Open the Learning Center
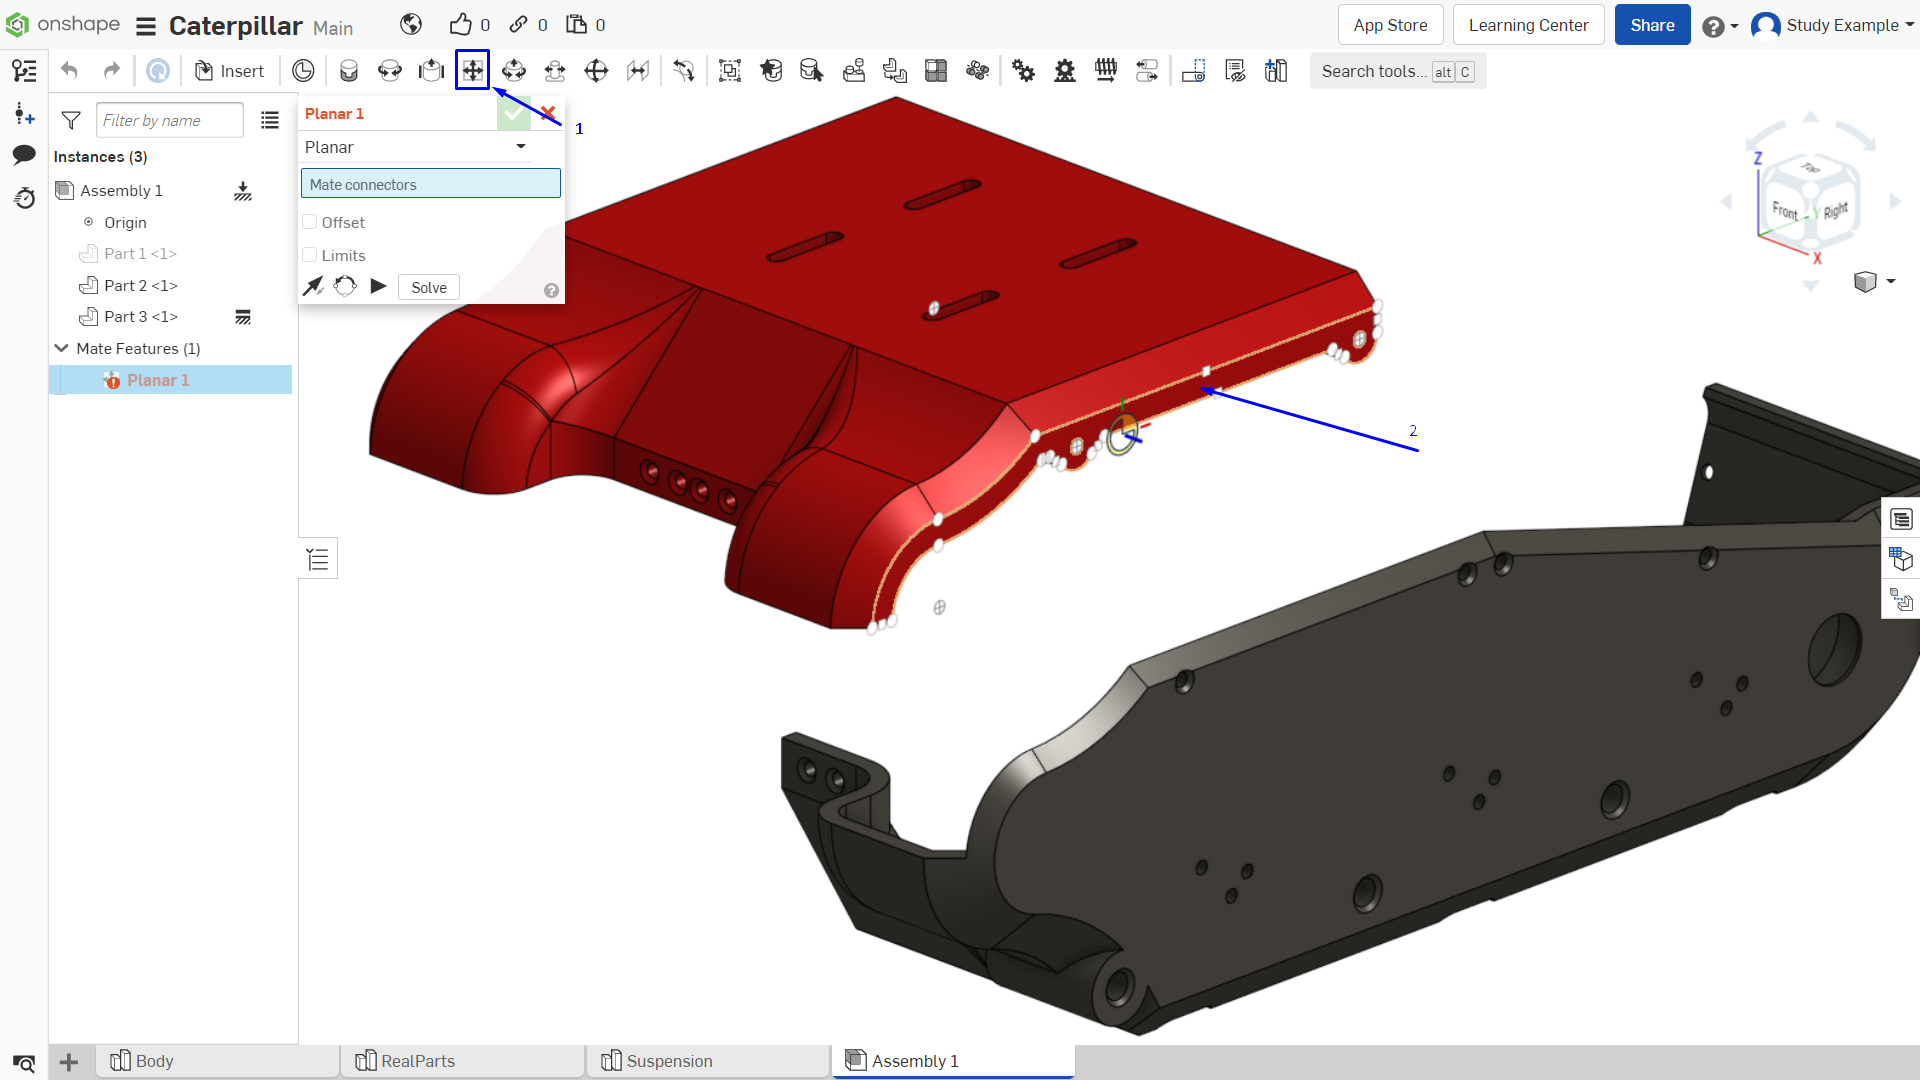 point(1528,25)
